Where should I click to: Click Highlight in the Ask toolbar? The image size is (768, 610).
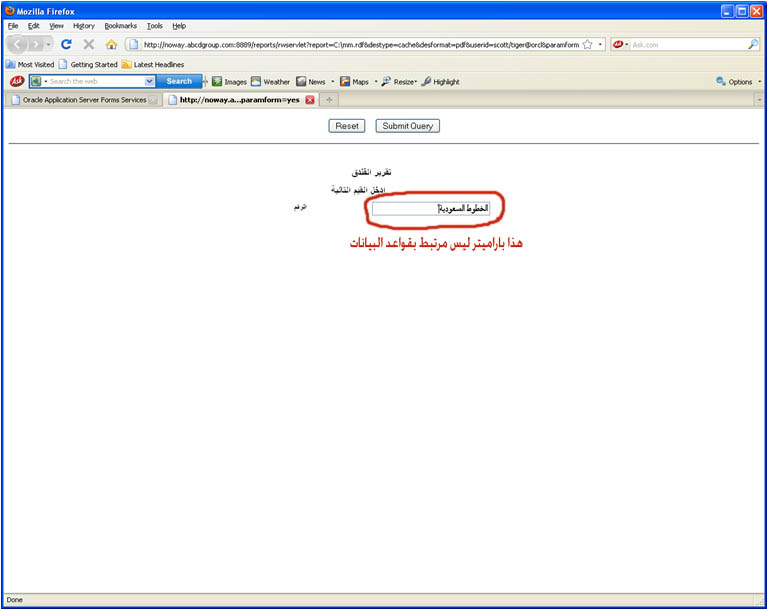pos(440,82)
